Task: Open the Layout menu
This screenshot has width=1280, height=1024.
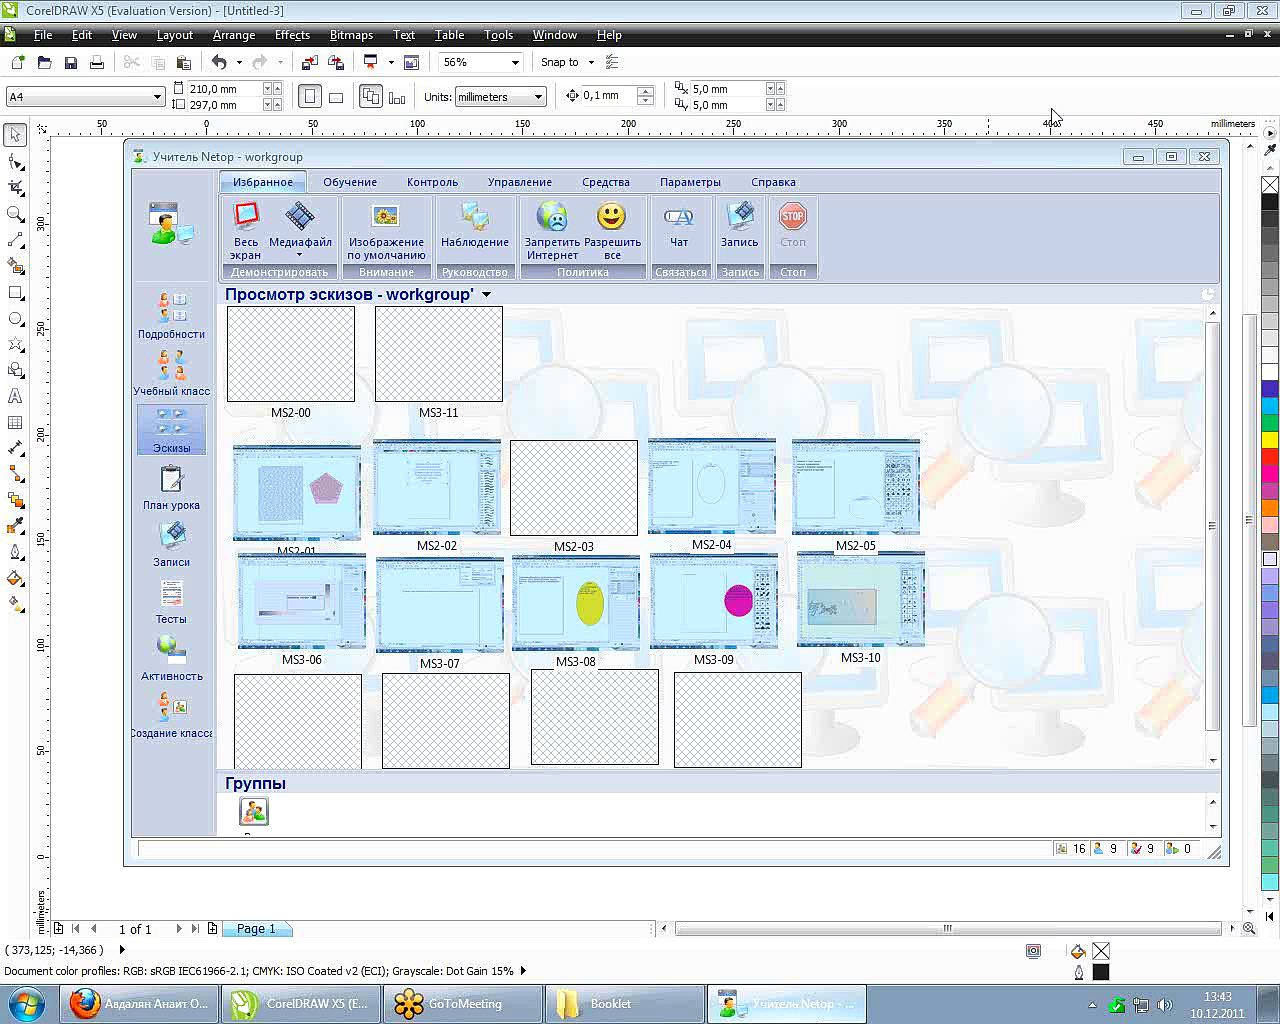Action: point(175,35)
